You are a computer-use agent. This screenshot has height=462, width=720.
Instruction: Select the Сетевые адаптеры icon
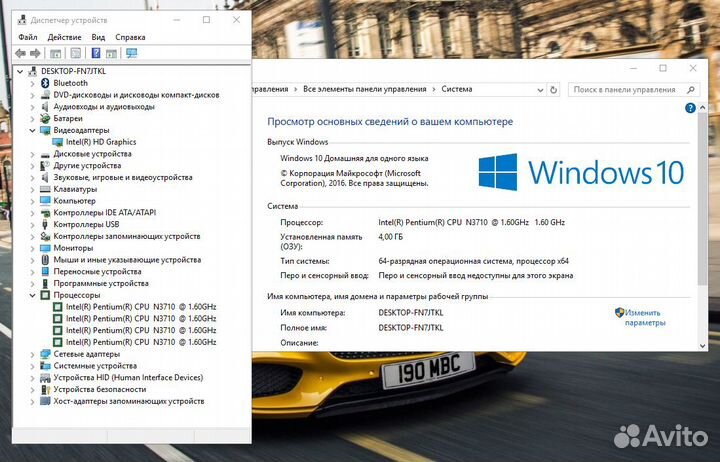(45, 354)
